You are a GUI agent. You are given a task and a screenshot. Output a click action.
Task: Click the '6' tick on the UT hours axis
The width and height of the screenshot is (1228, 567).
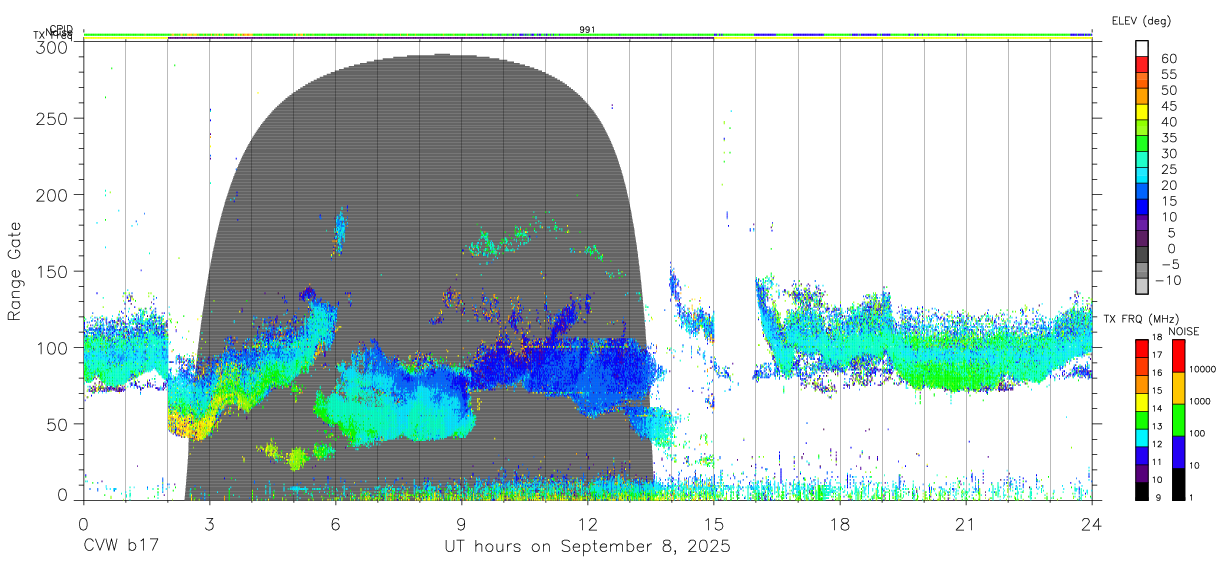tap(336, 524)
